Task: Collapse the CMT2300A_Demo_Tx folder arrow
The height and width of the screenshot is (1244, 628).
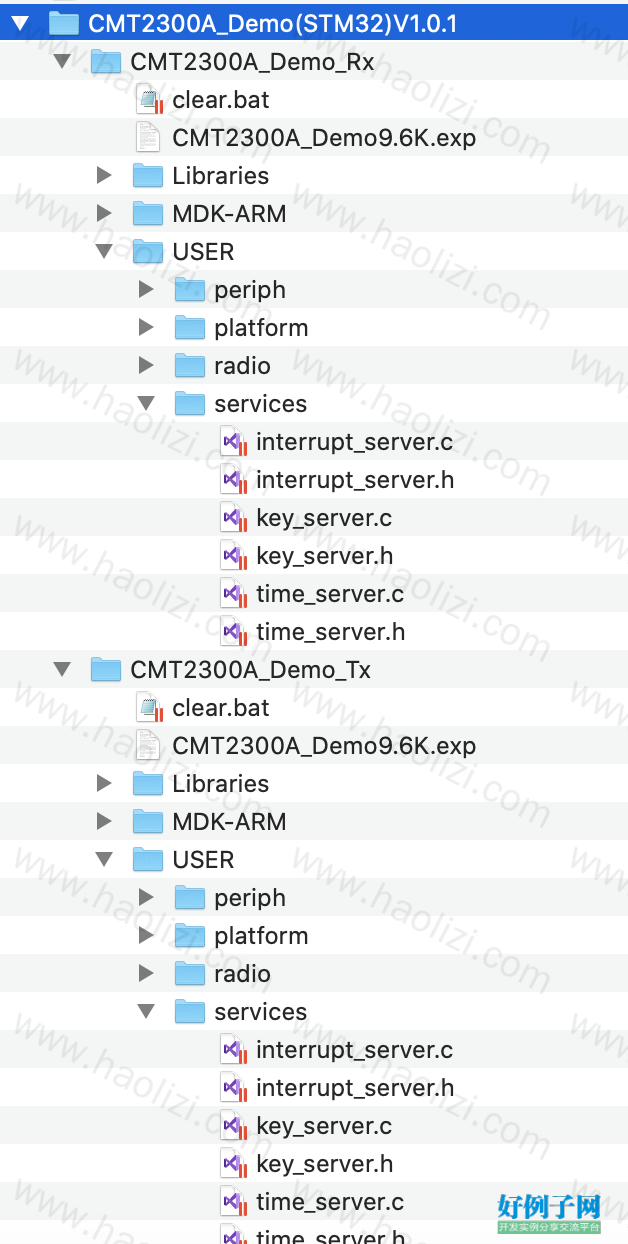Action: (62, 669)
